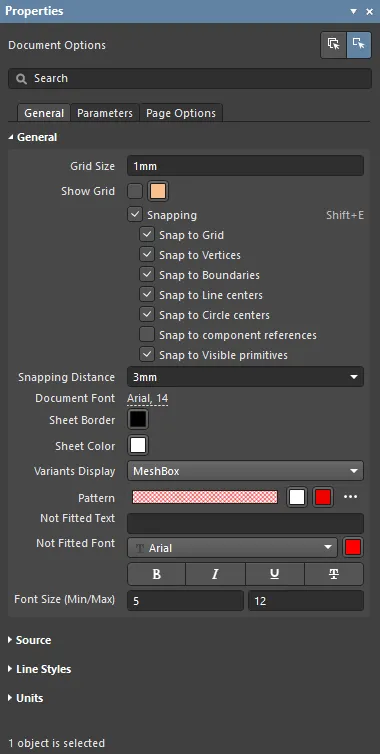Switch to the Parameters tab
This screenshot has height=754, width=380.
pos(105,113)
